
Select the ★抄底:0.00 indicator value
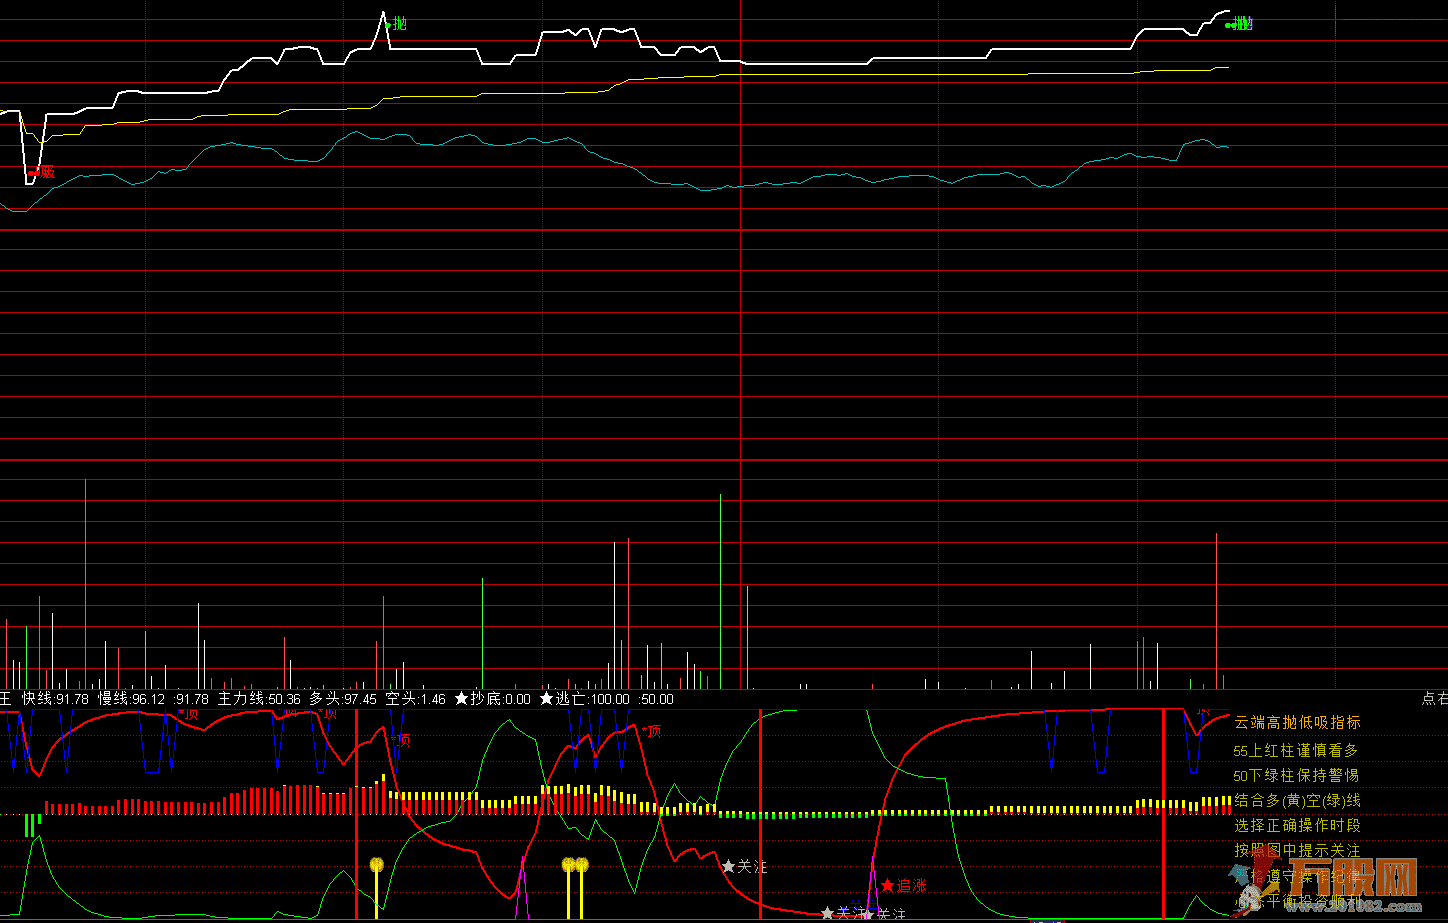(492, 699)
